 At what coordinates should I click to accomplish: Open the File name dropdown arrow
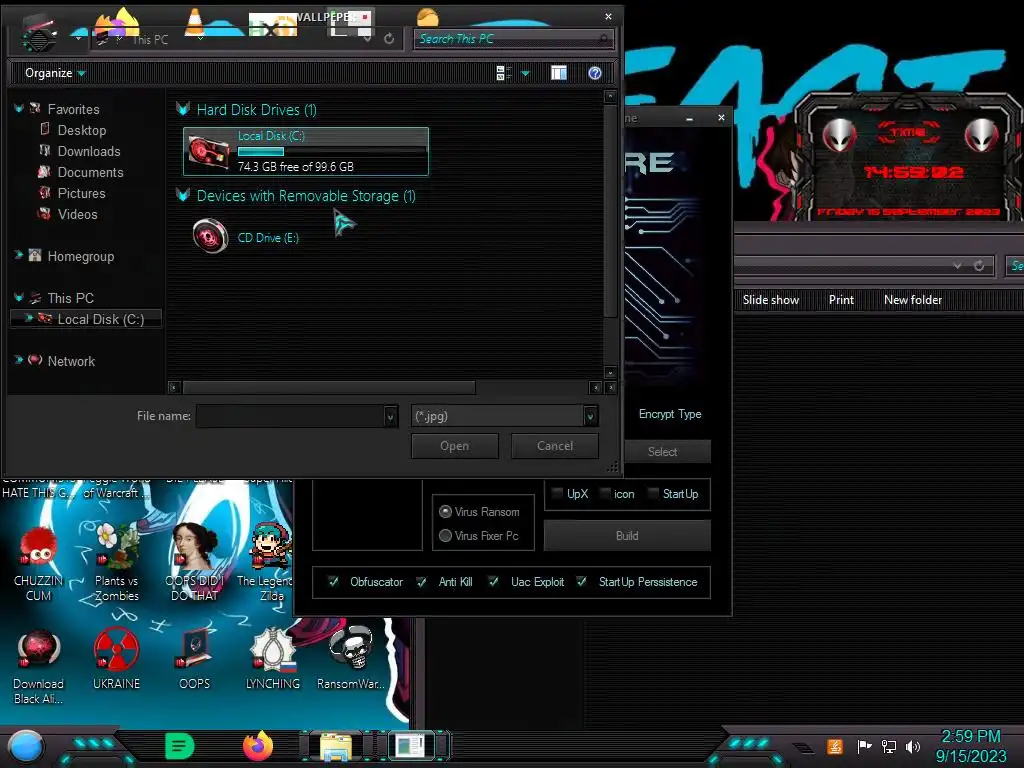[x=391, y=416]
